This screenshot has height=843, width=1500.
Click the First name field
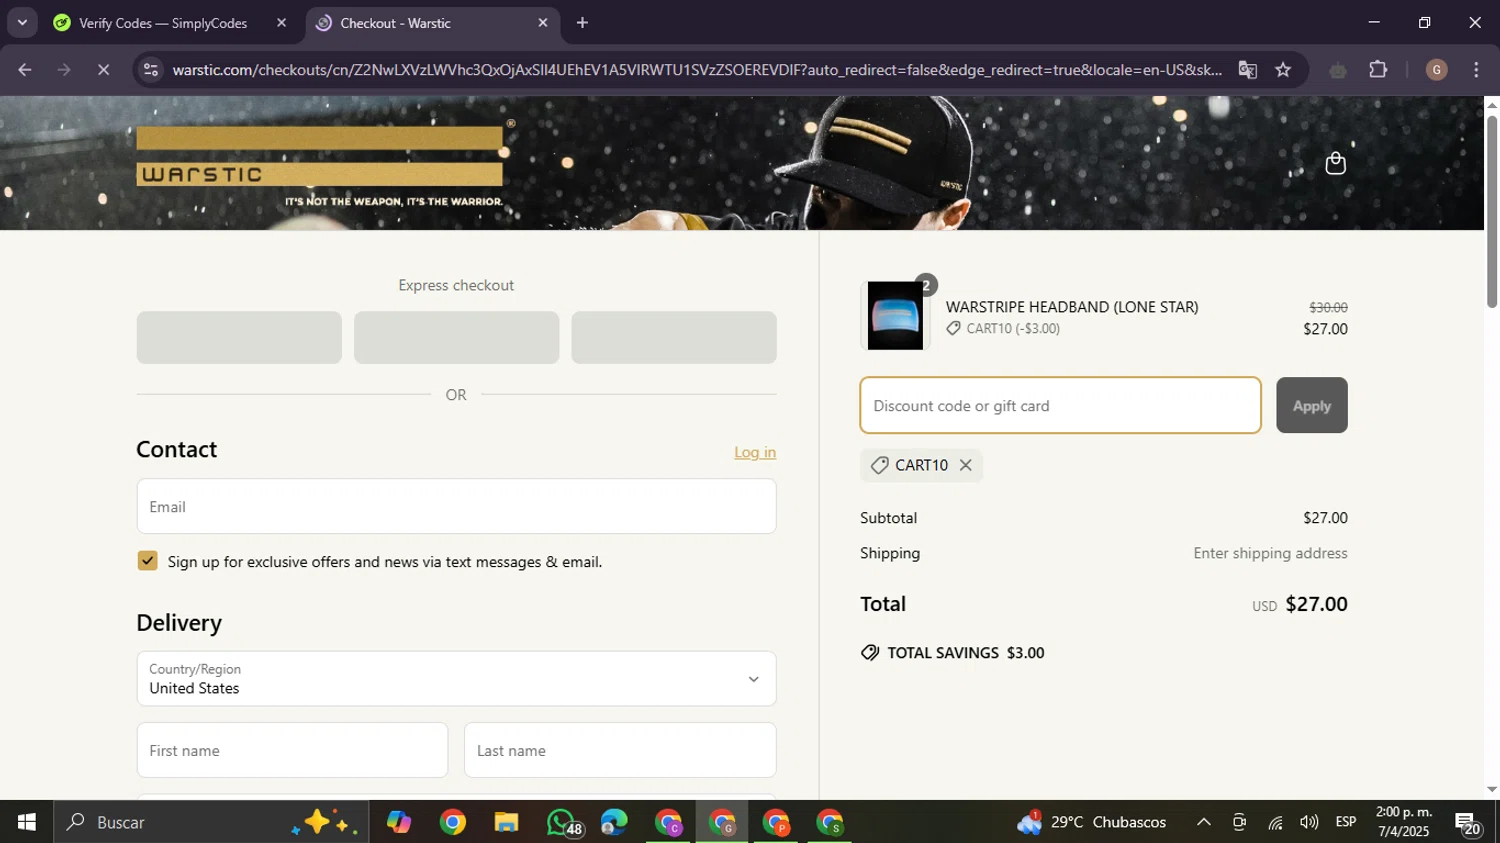[x=292, y=750]
